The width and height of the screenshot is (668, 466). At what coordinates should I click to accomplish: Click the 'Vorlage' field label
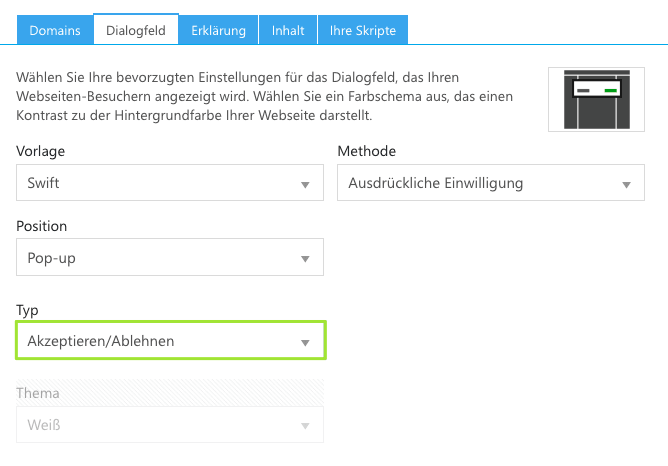click(x=41, y=151)
